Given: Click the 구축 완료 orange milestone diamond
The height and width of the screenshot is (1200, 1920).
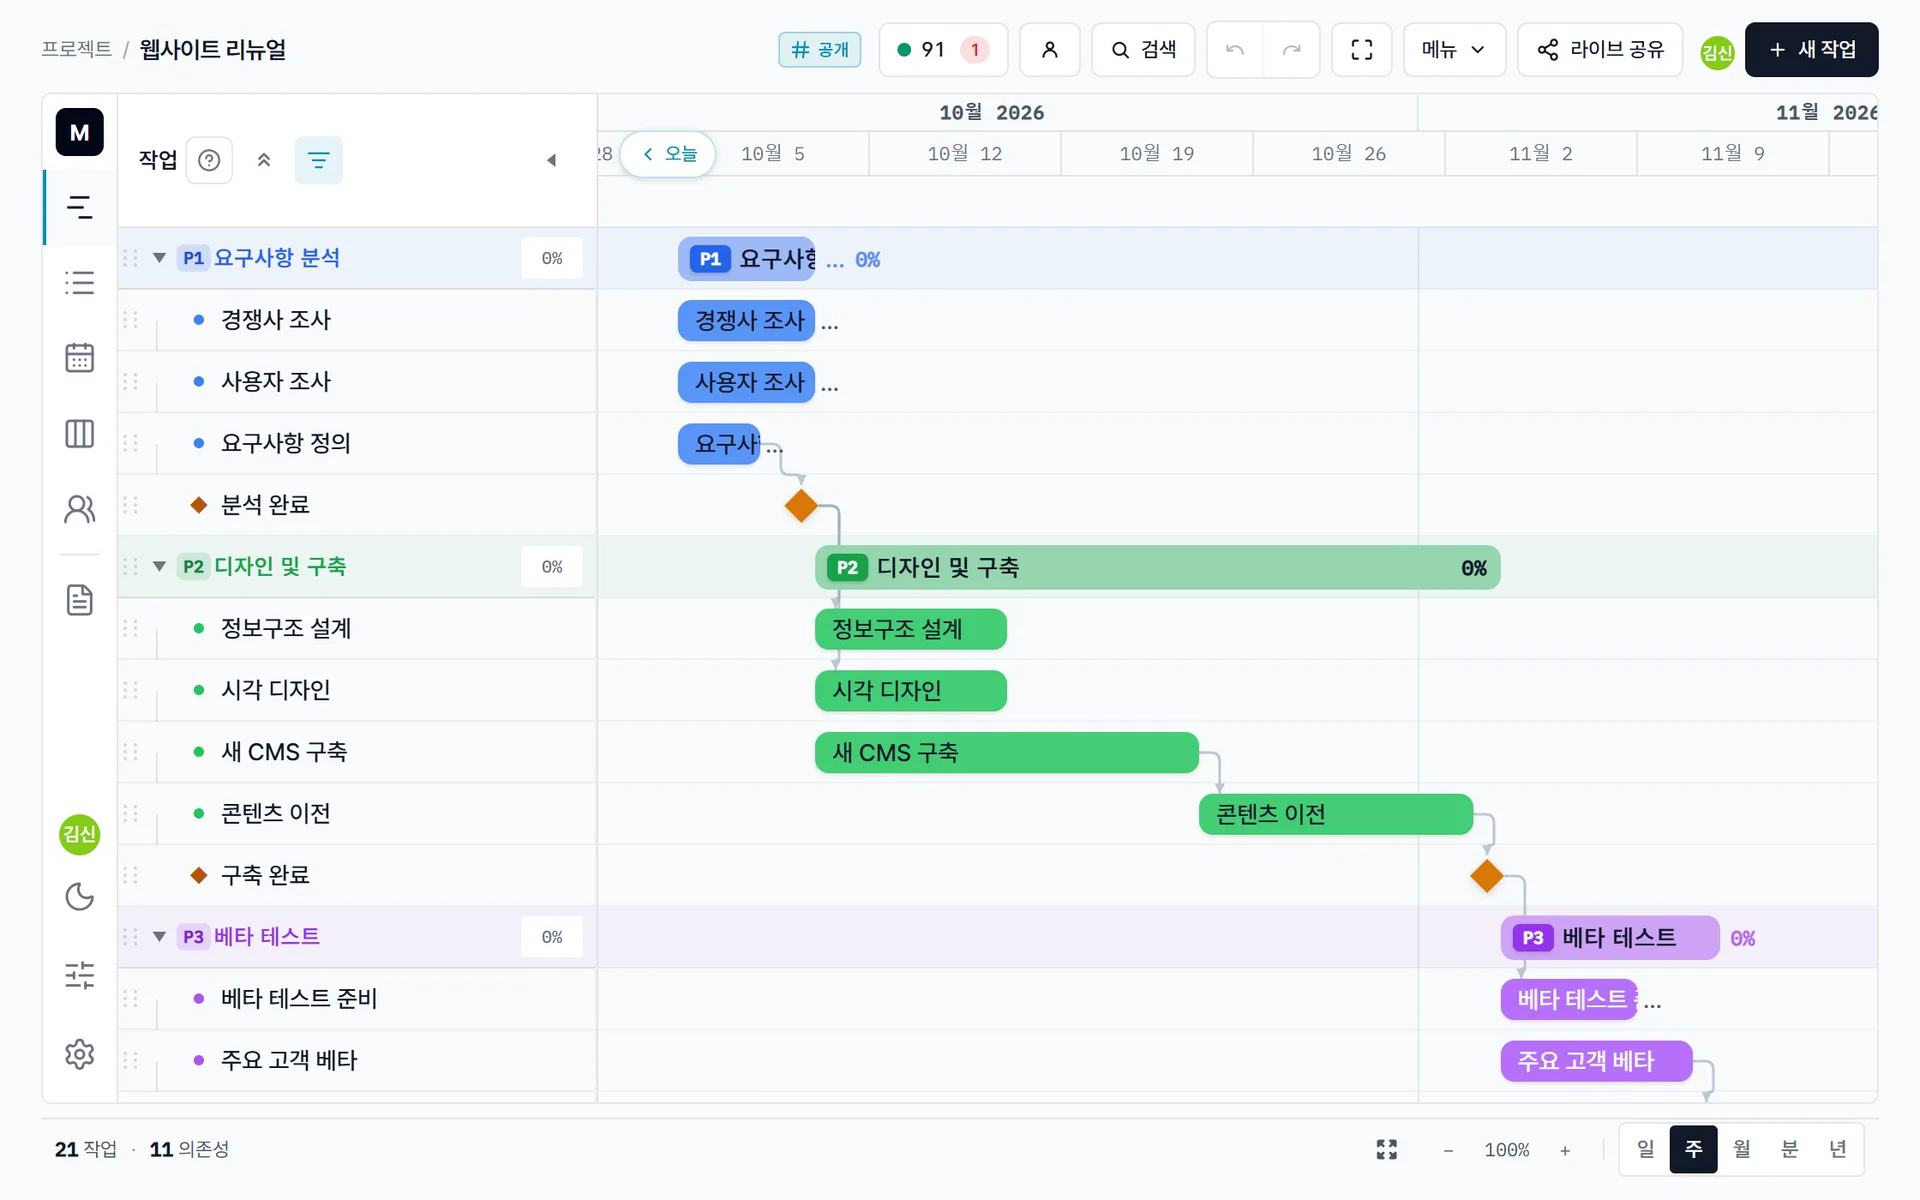Looking at the screenshot, I should (1487, 876).
